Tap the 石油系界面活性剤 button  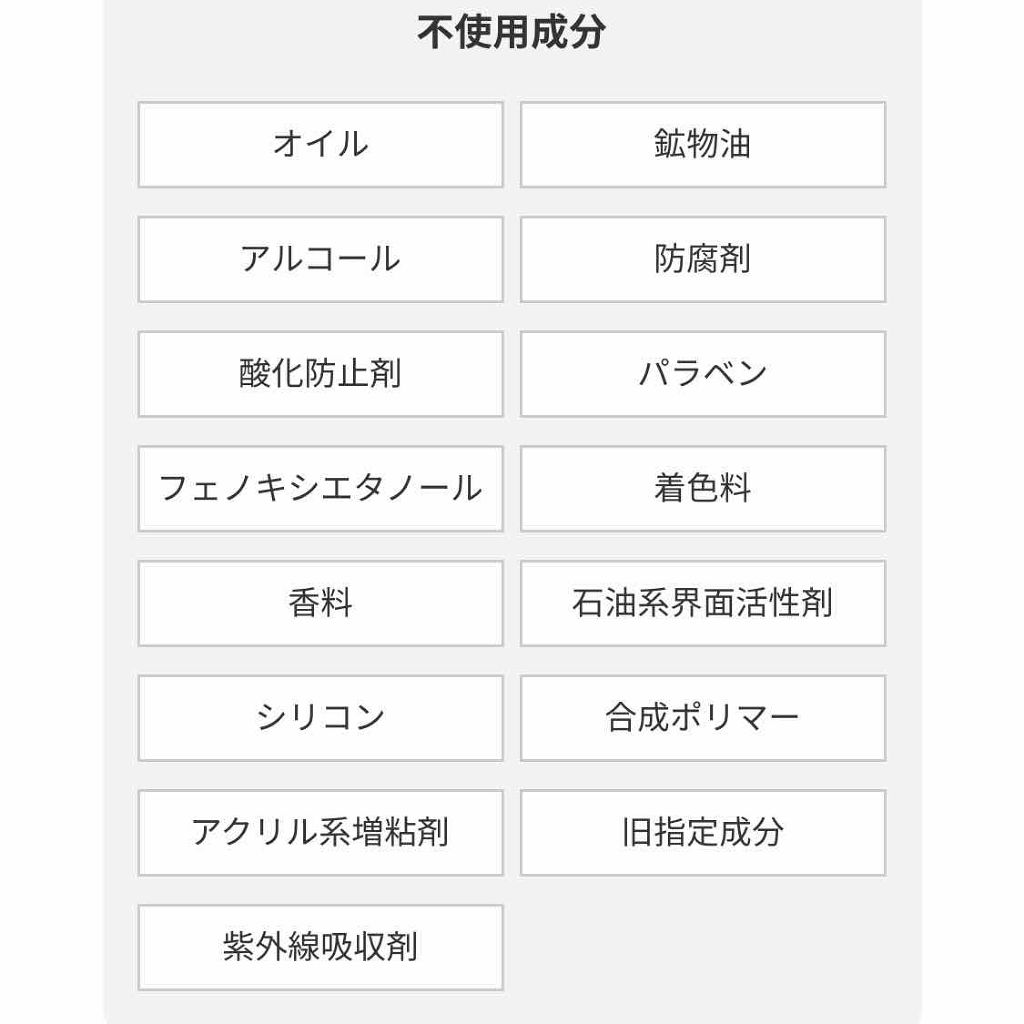click(702, 604)
